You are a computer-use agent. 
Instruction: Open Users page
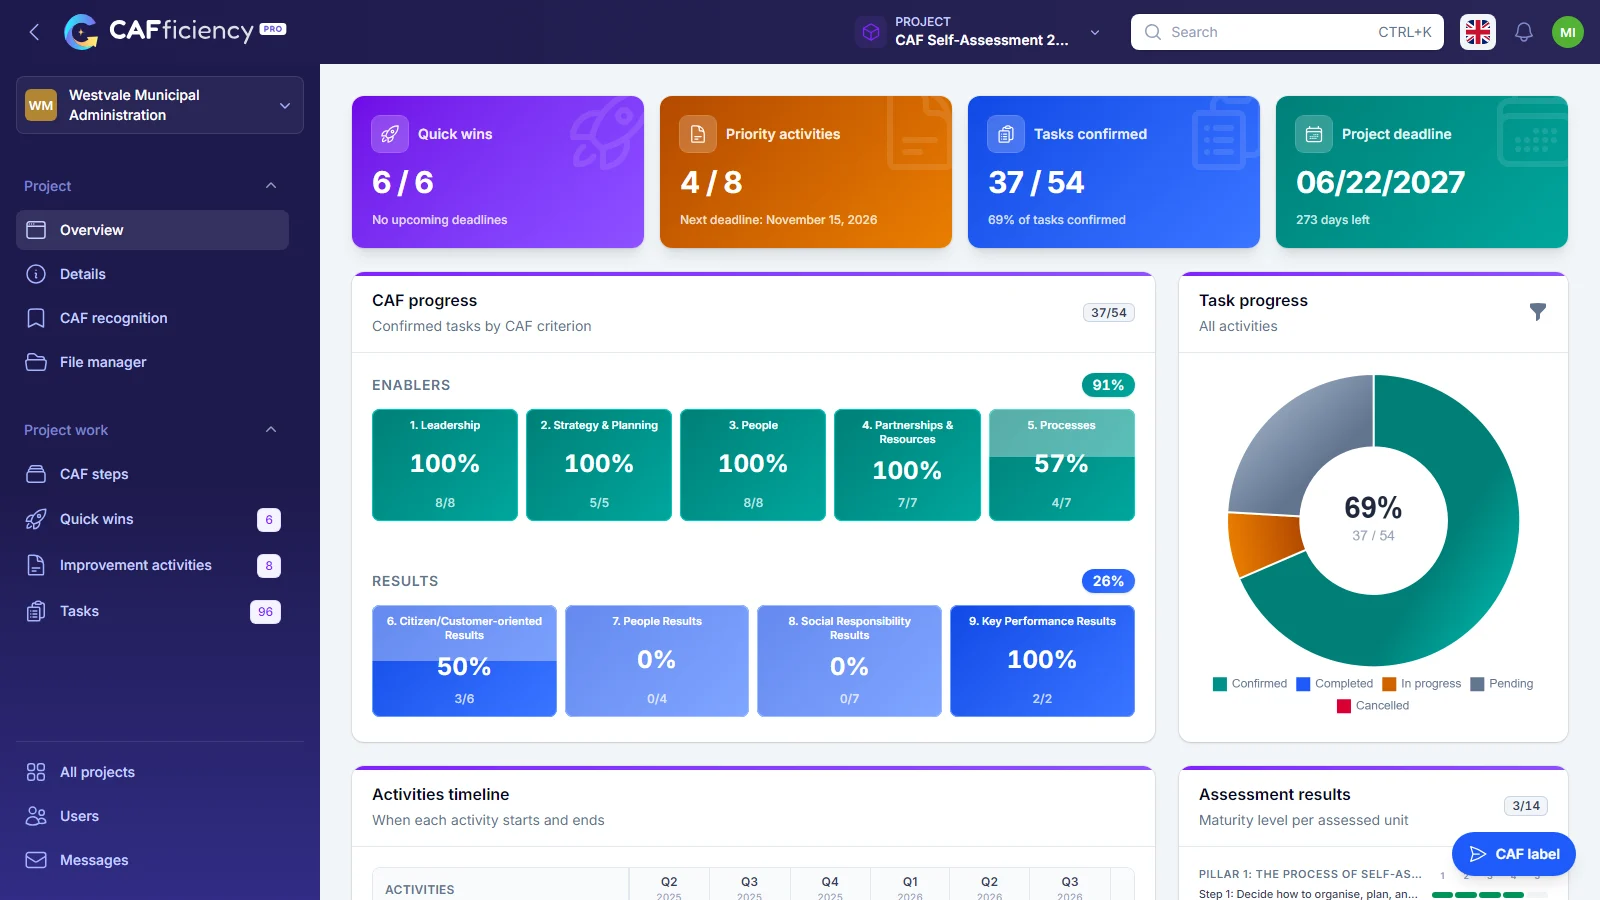point(152,816)
